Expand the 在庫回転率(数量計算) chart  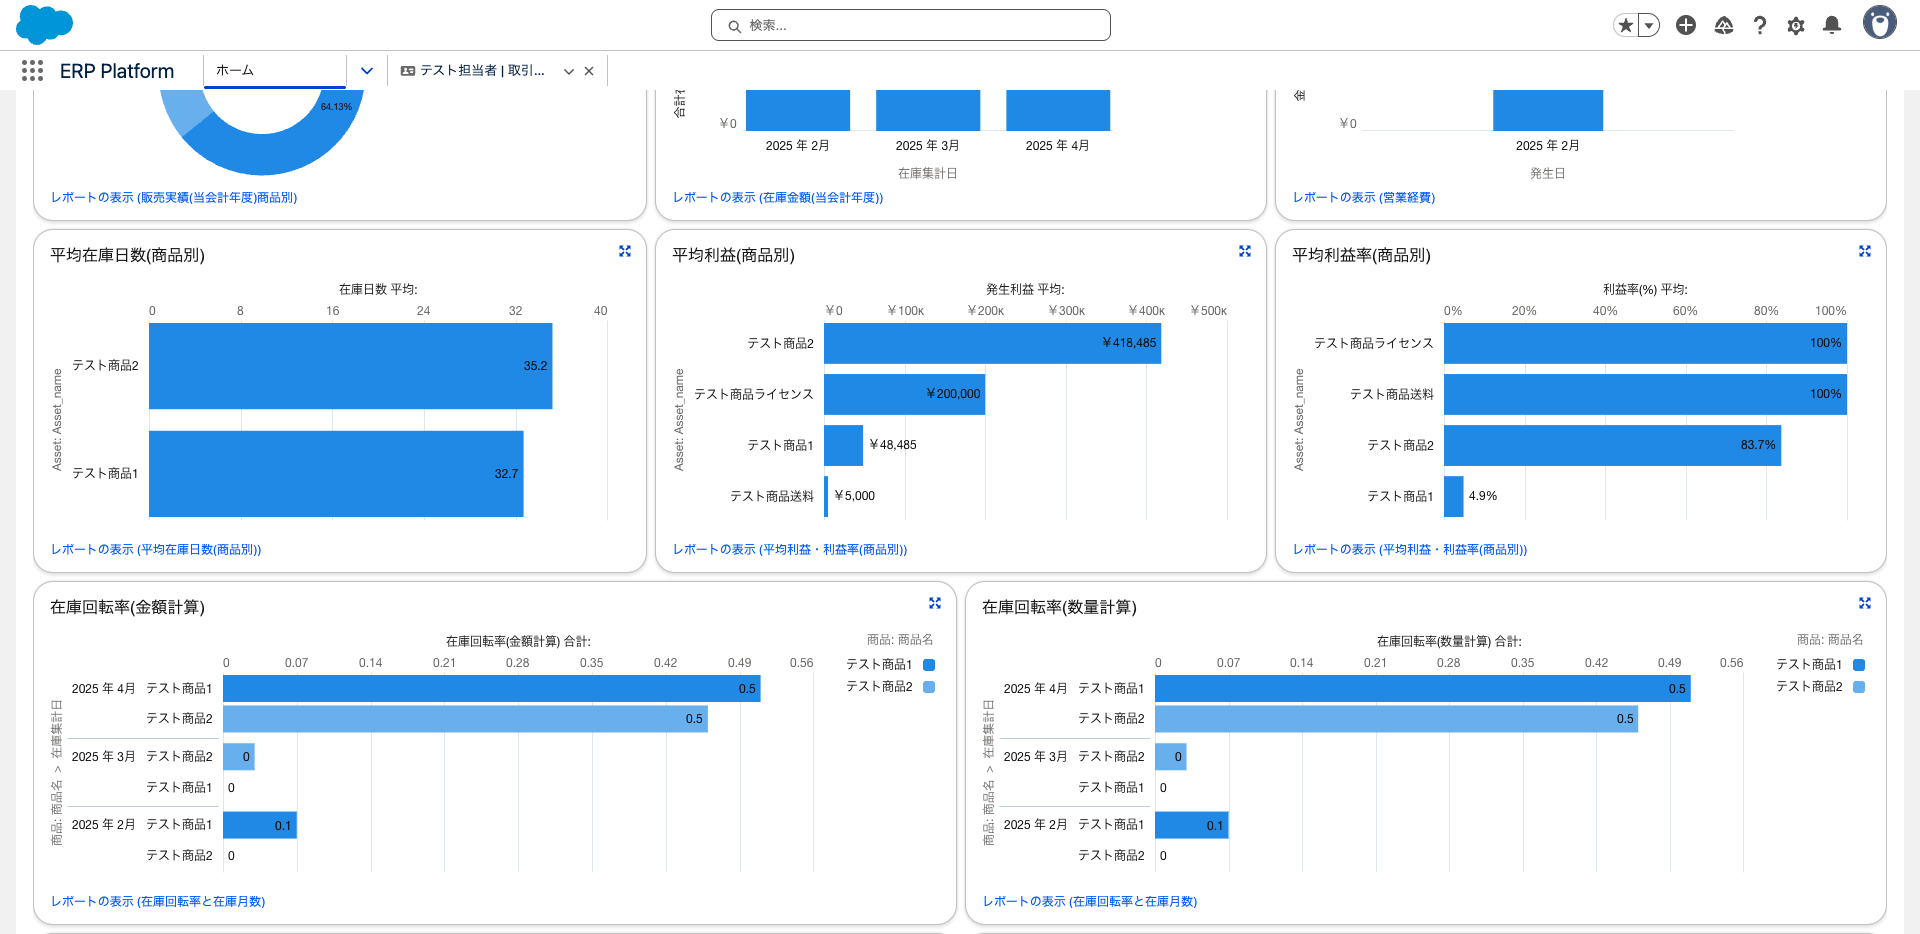coord(1865,604)
